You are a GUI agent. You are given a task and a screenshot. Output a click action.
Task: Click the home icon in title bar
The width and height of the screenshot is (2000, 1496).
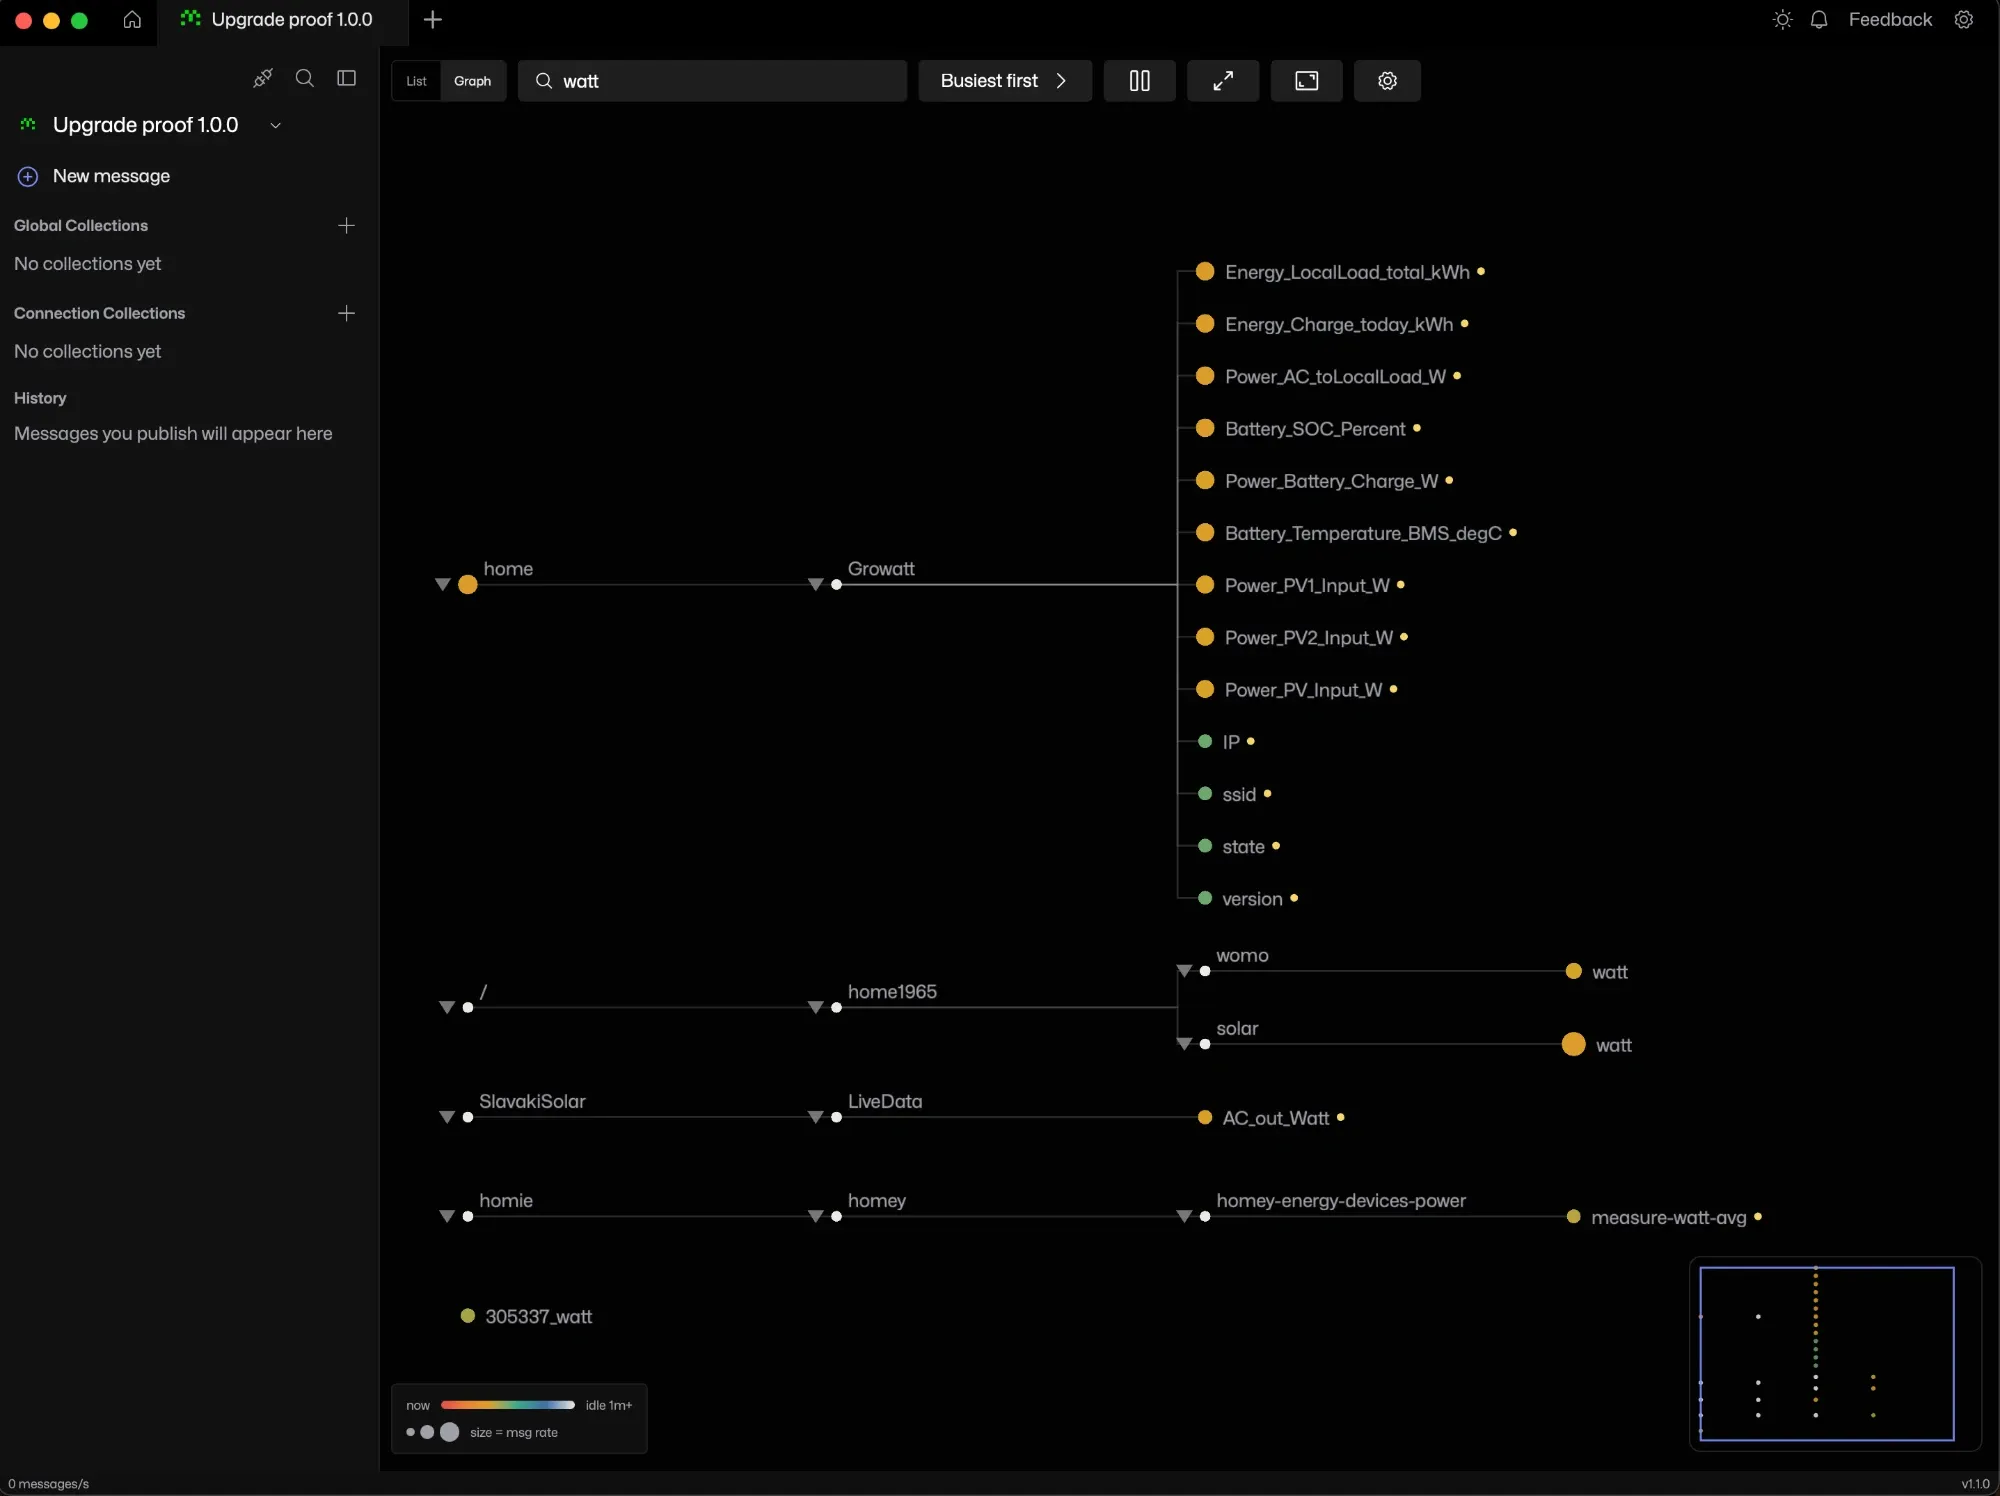[x=132, y=20]
